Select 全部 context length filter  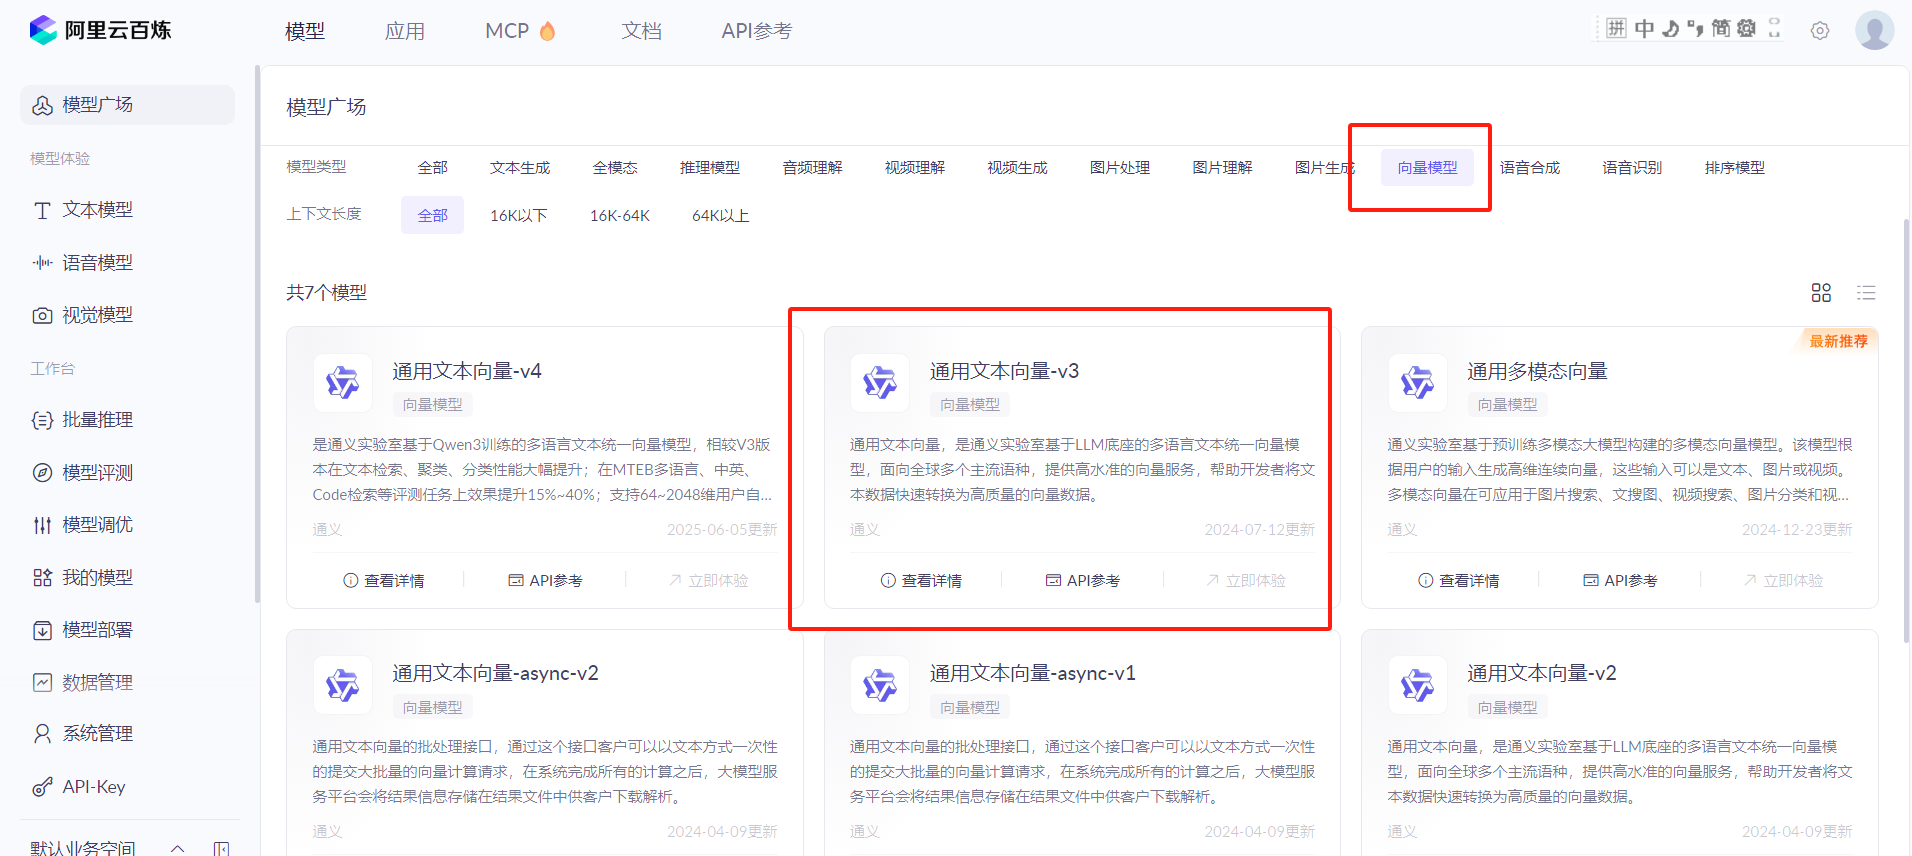click(x=432, y=215)
